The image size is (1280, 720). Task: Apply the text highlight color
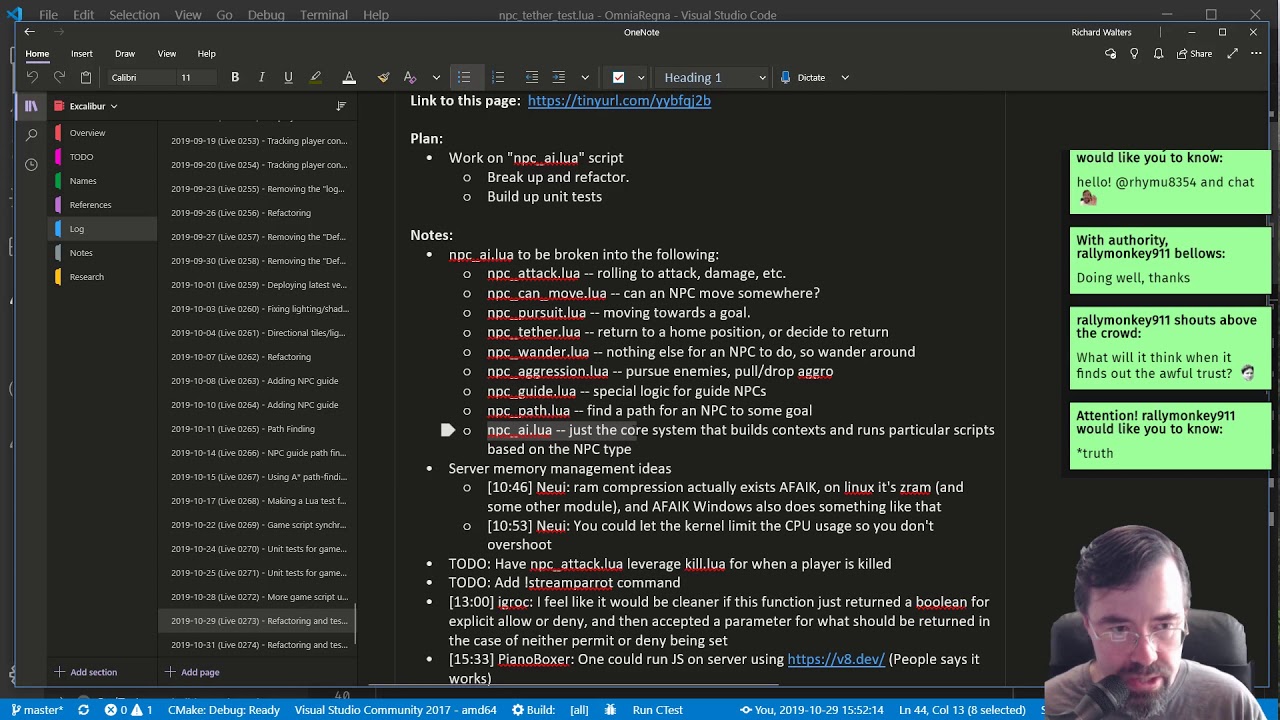316,77
